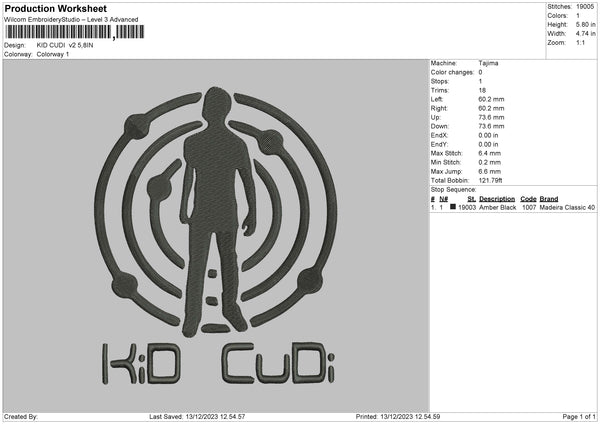Click the stitch count 19003 in stop sequence

[467, 207]
